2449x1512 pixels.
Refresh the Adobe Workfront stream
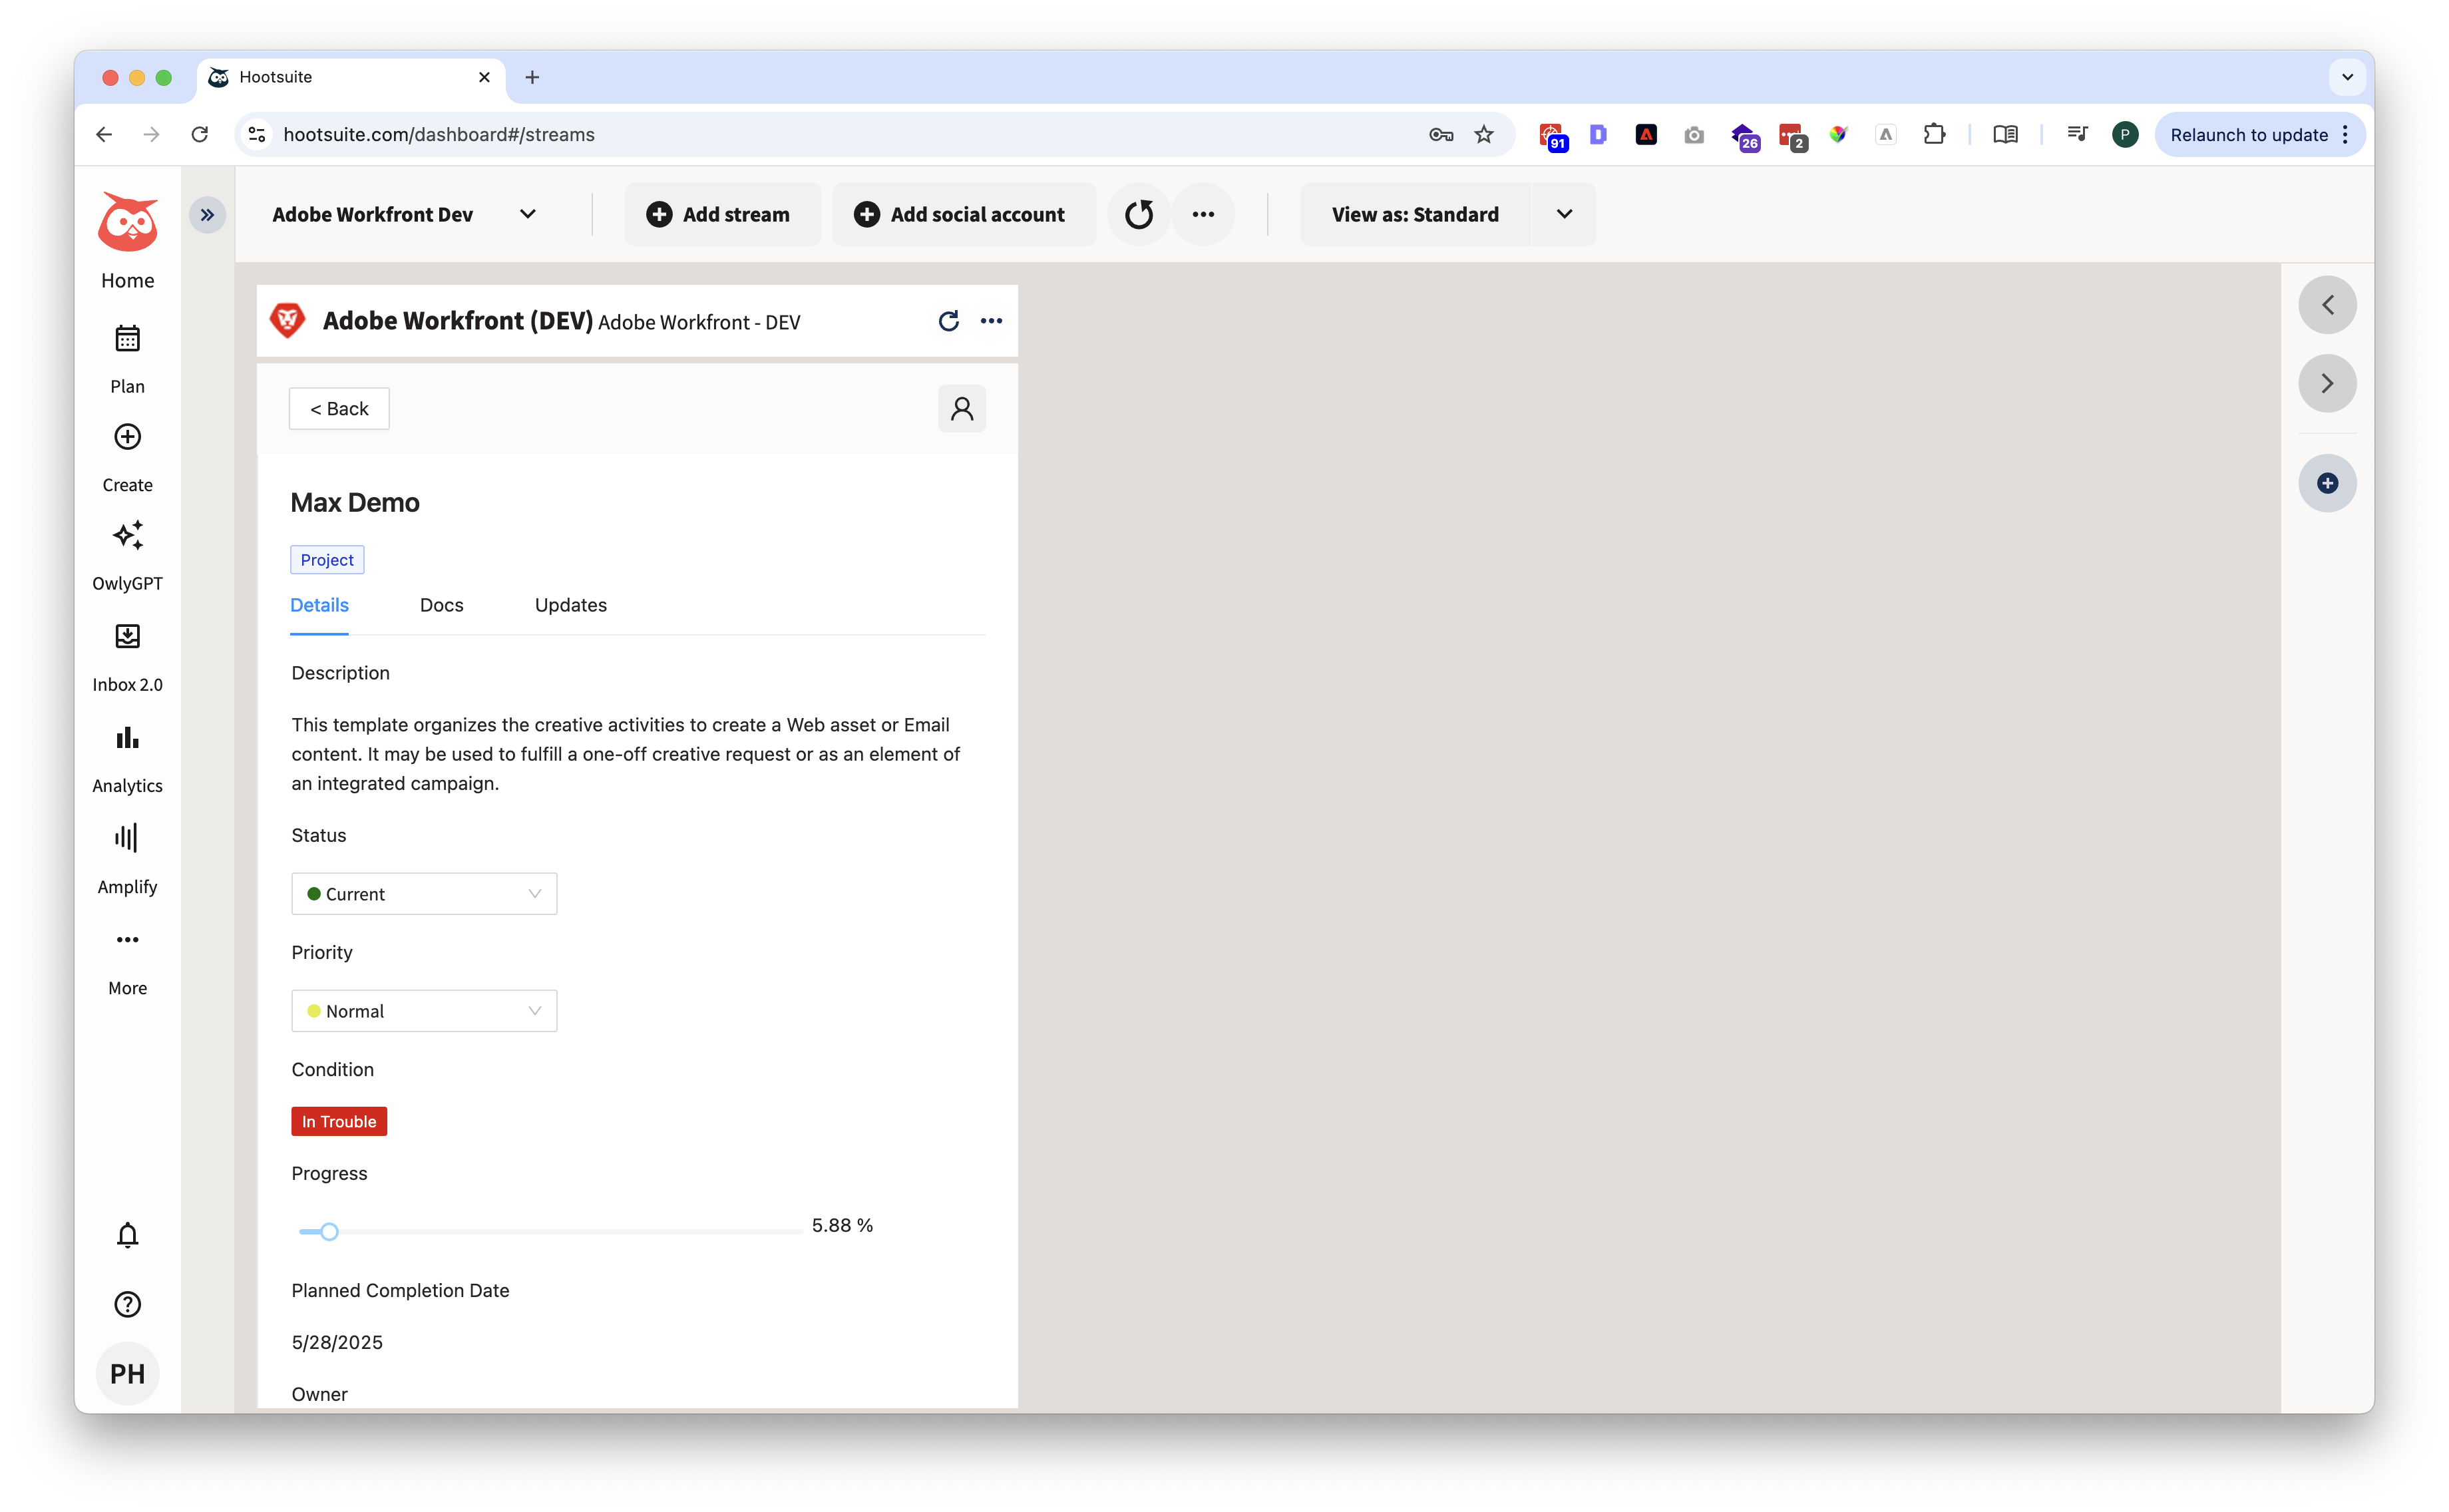pos(948,321)
